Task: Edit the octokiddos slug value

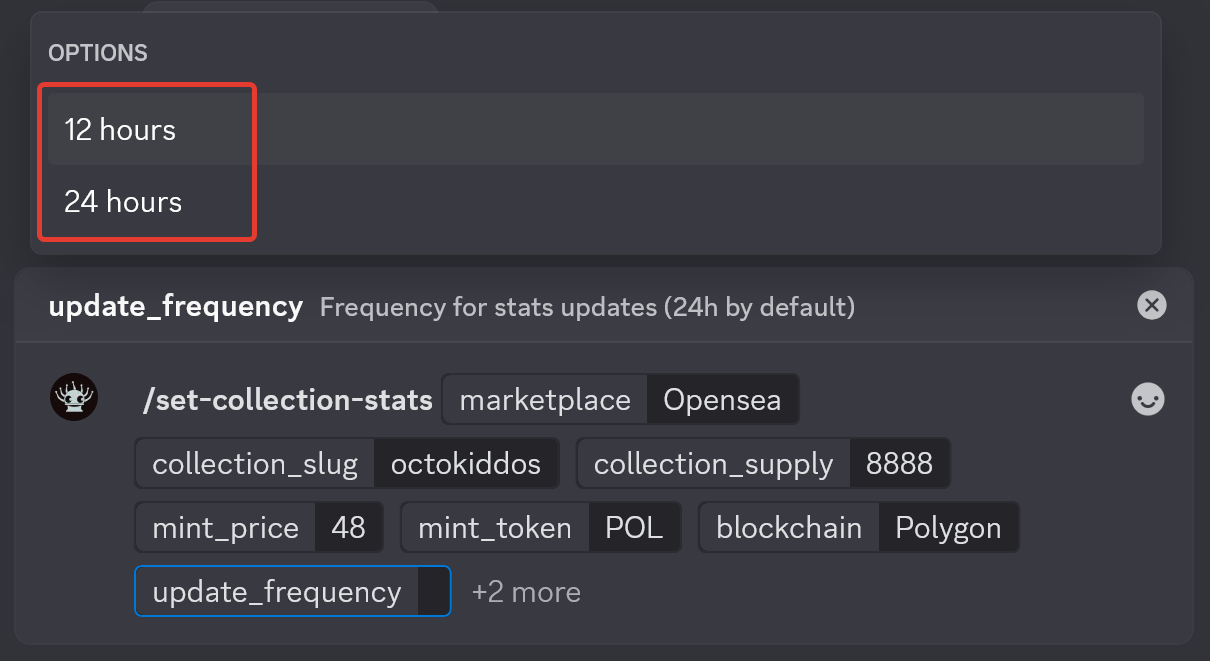Action: click(466, 464)
